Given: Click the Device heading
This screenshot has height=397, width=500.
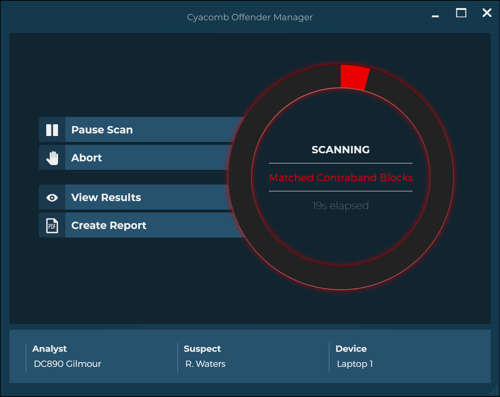Looking at the screenshot, I should pos(351,349).
